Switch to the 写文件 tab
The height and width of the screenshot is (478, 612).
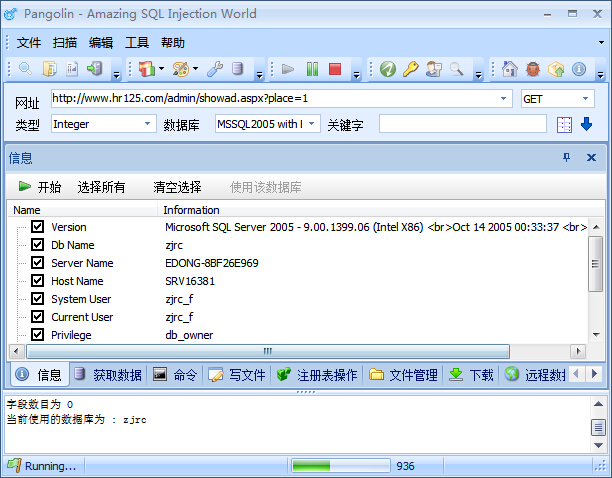(237, 375)
